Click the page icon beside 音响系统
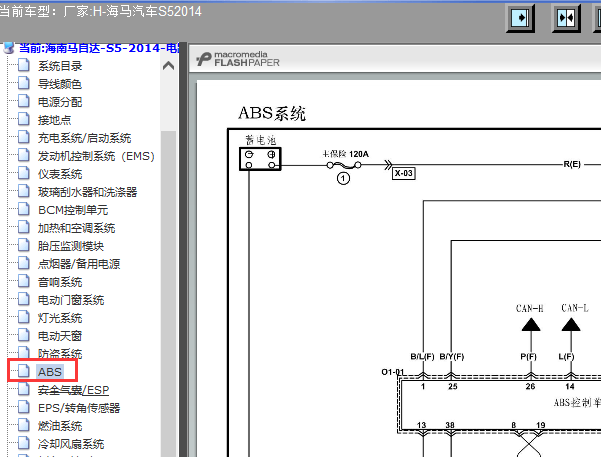 point(24,281)
